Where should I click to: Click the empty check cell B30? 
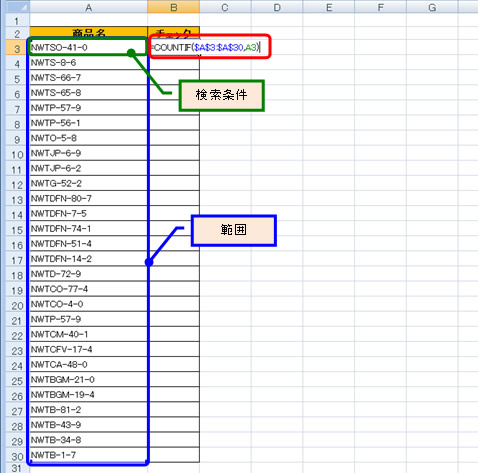point(174,455)
